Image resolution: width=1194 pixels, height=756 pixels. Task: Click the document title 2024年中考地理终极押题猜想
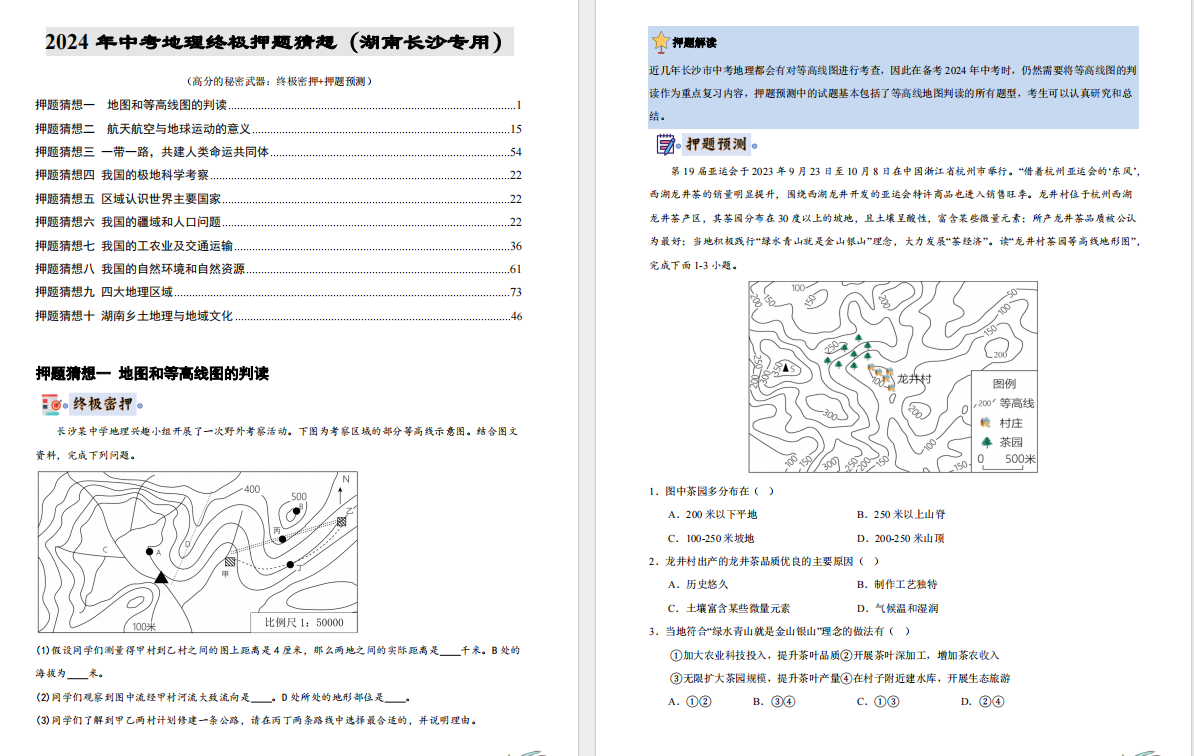pos(279,42)
